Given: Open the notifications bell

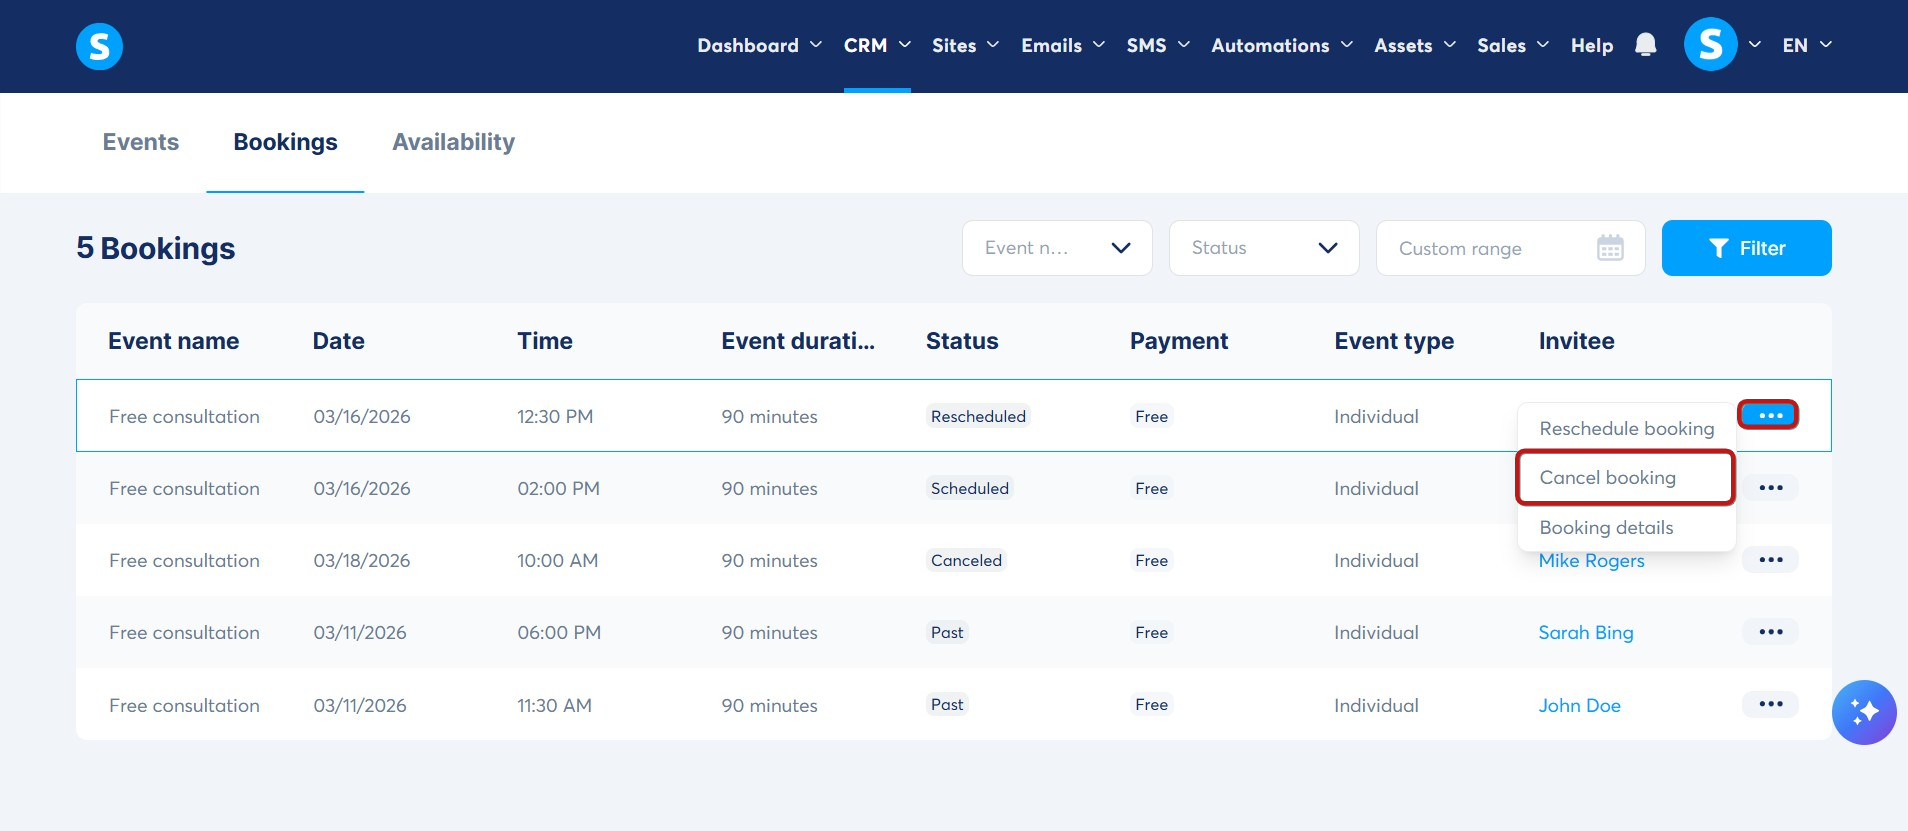Looking at the screenshot, I should 1645,45.
